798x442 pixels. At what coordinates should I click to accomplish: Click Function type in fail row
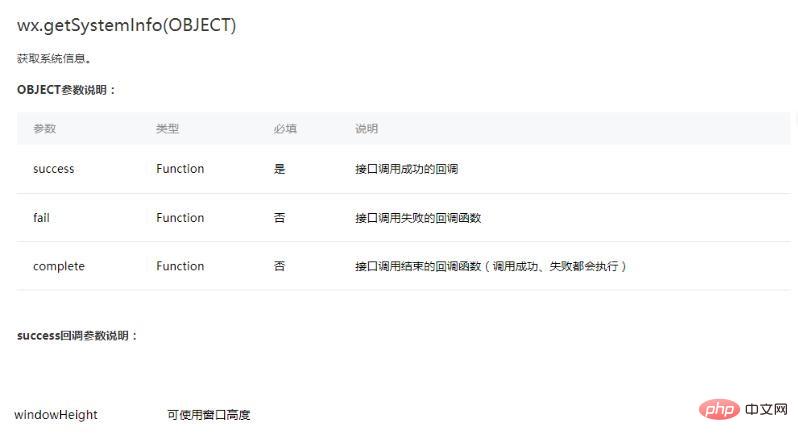[x=180, y=218]
